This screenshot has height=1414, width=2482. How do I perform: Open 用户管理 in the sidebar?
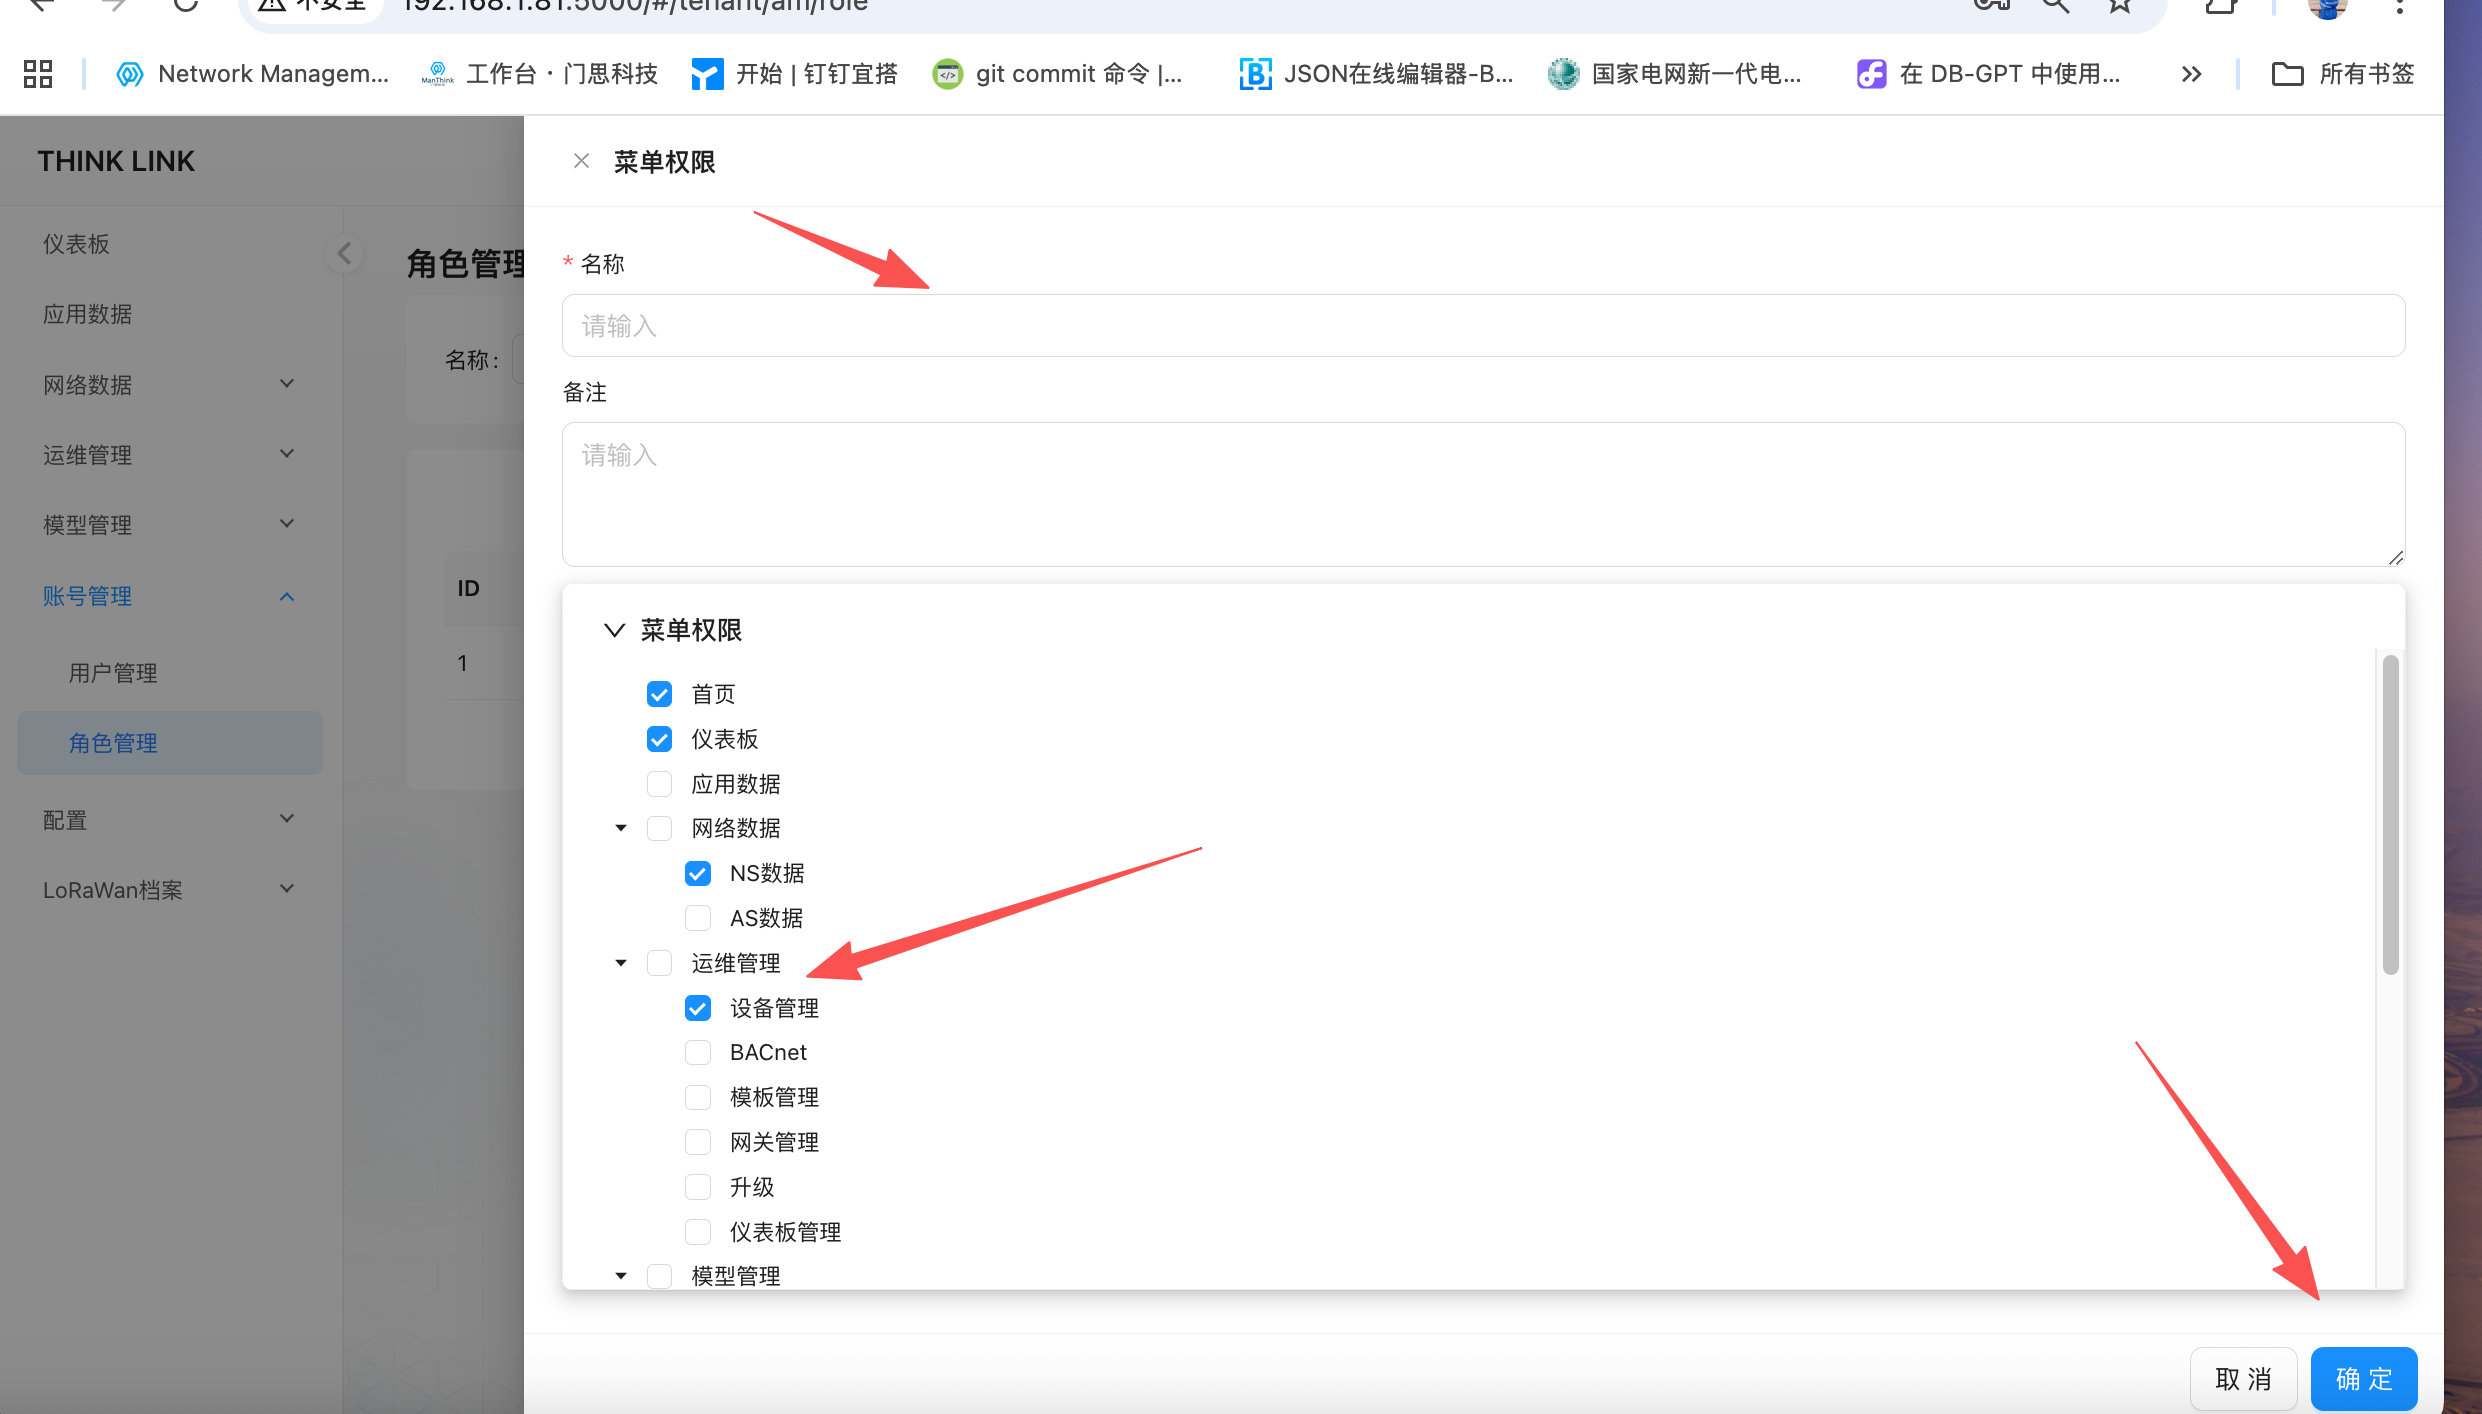[113, 673]
